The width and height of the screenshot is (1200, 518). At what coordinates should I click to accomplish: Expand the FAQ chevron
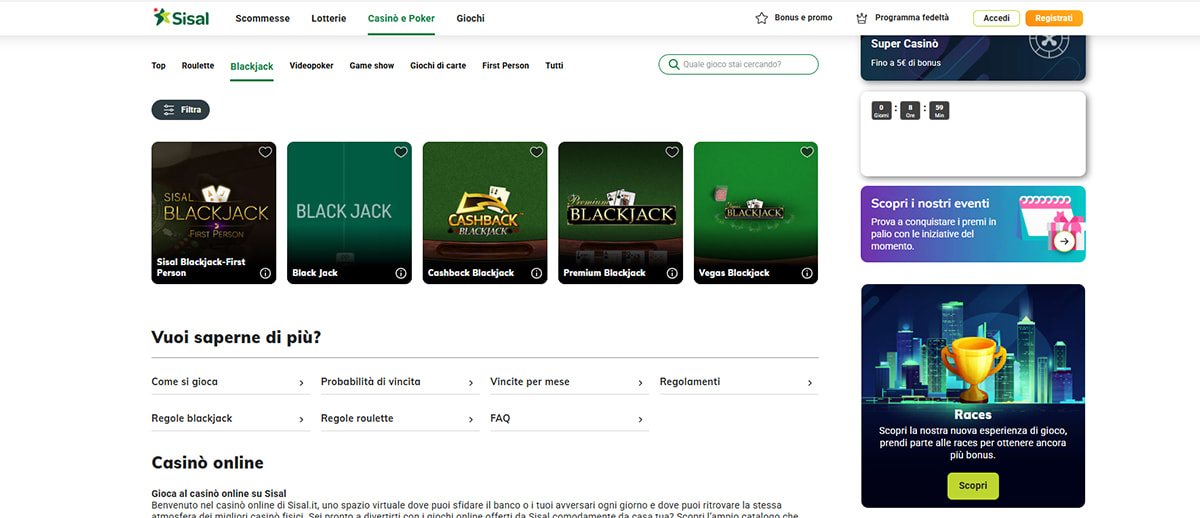pyautogui.click(x=640, y=420)
